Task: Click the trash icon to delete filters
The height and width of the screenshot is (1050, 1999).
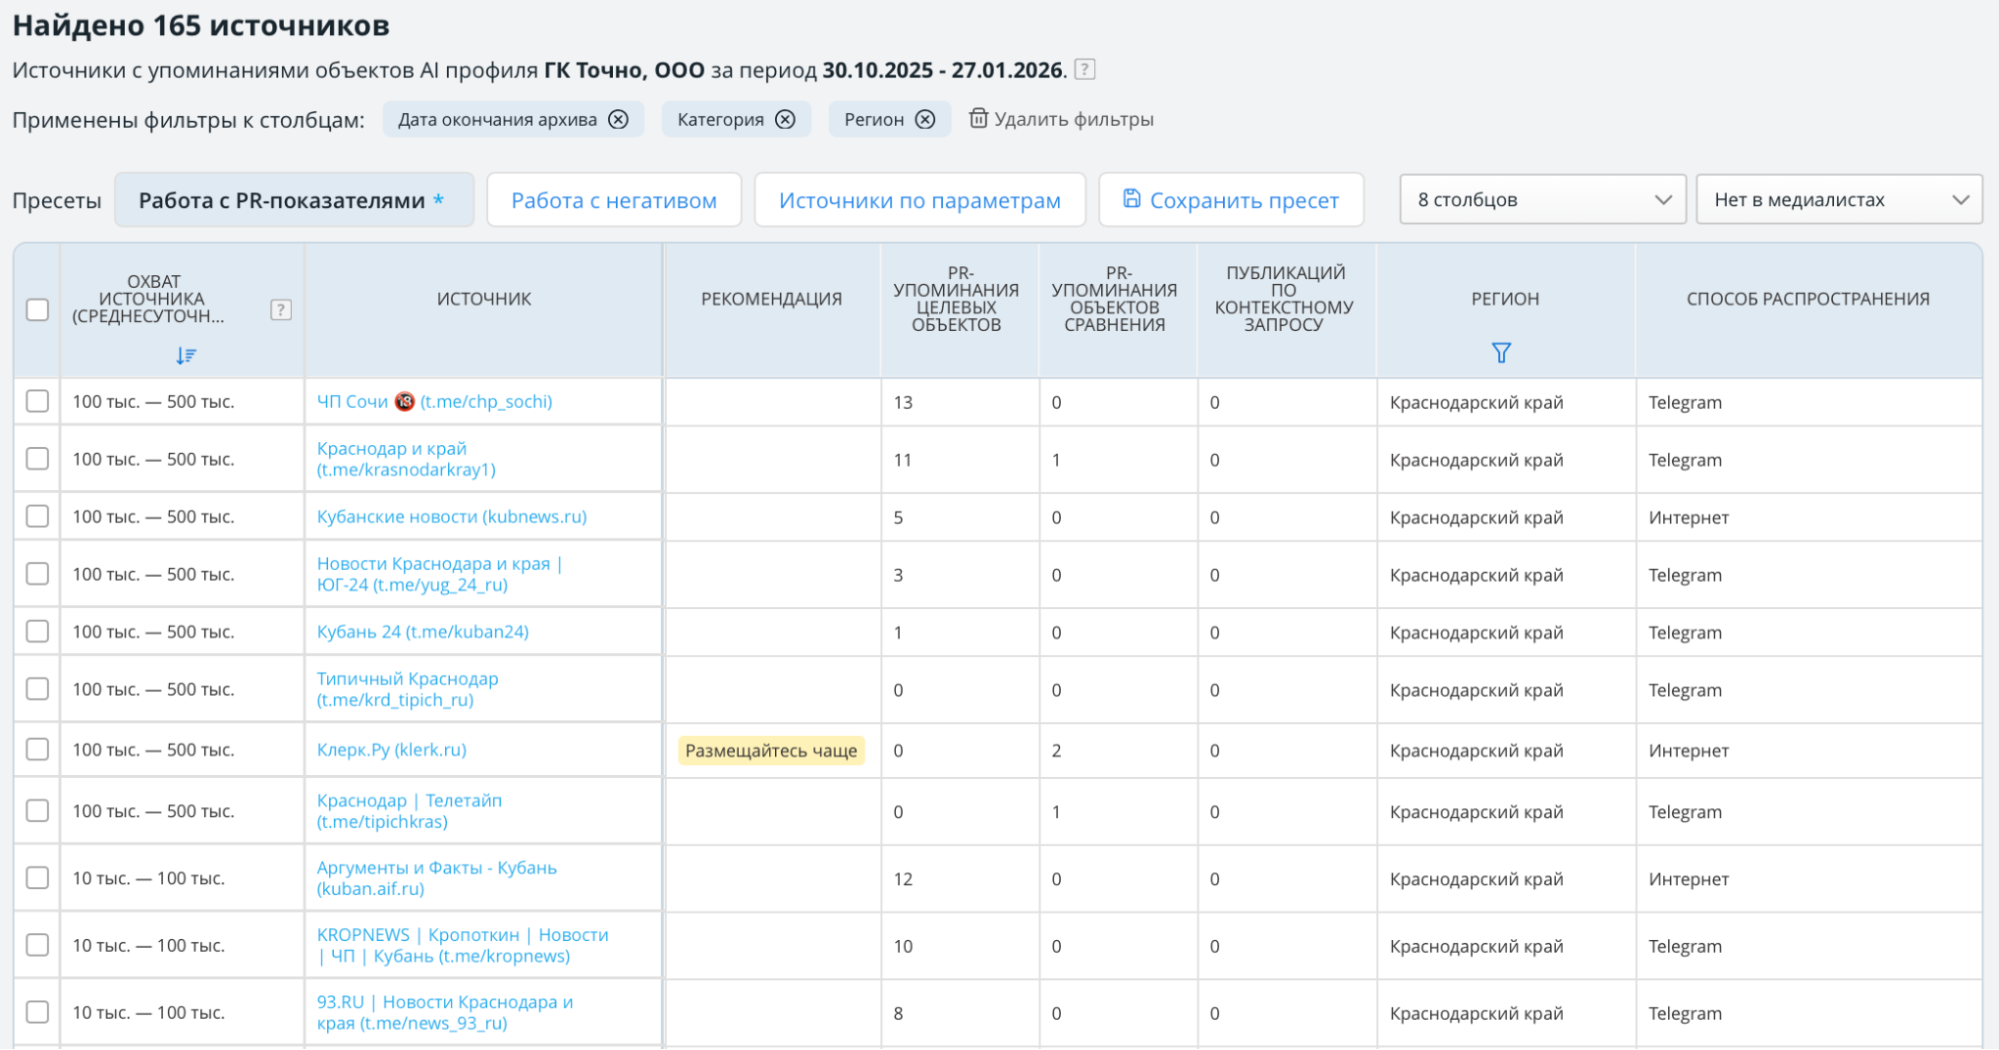Action: (978, 119)
